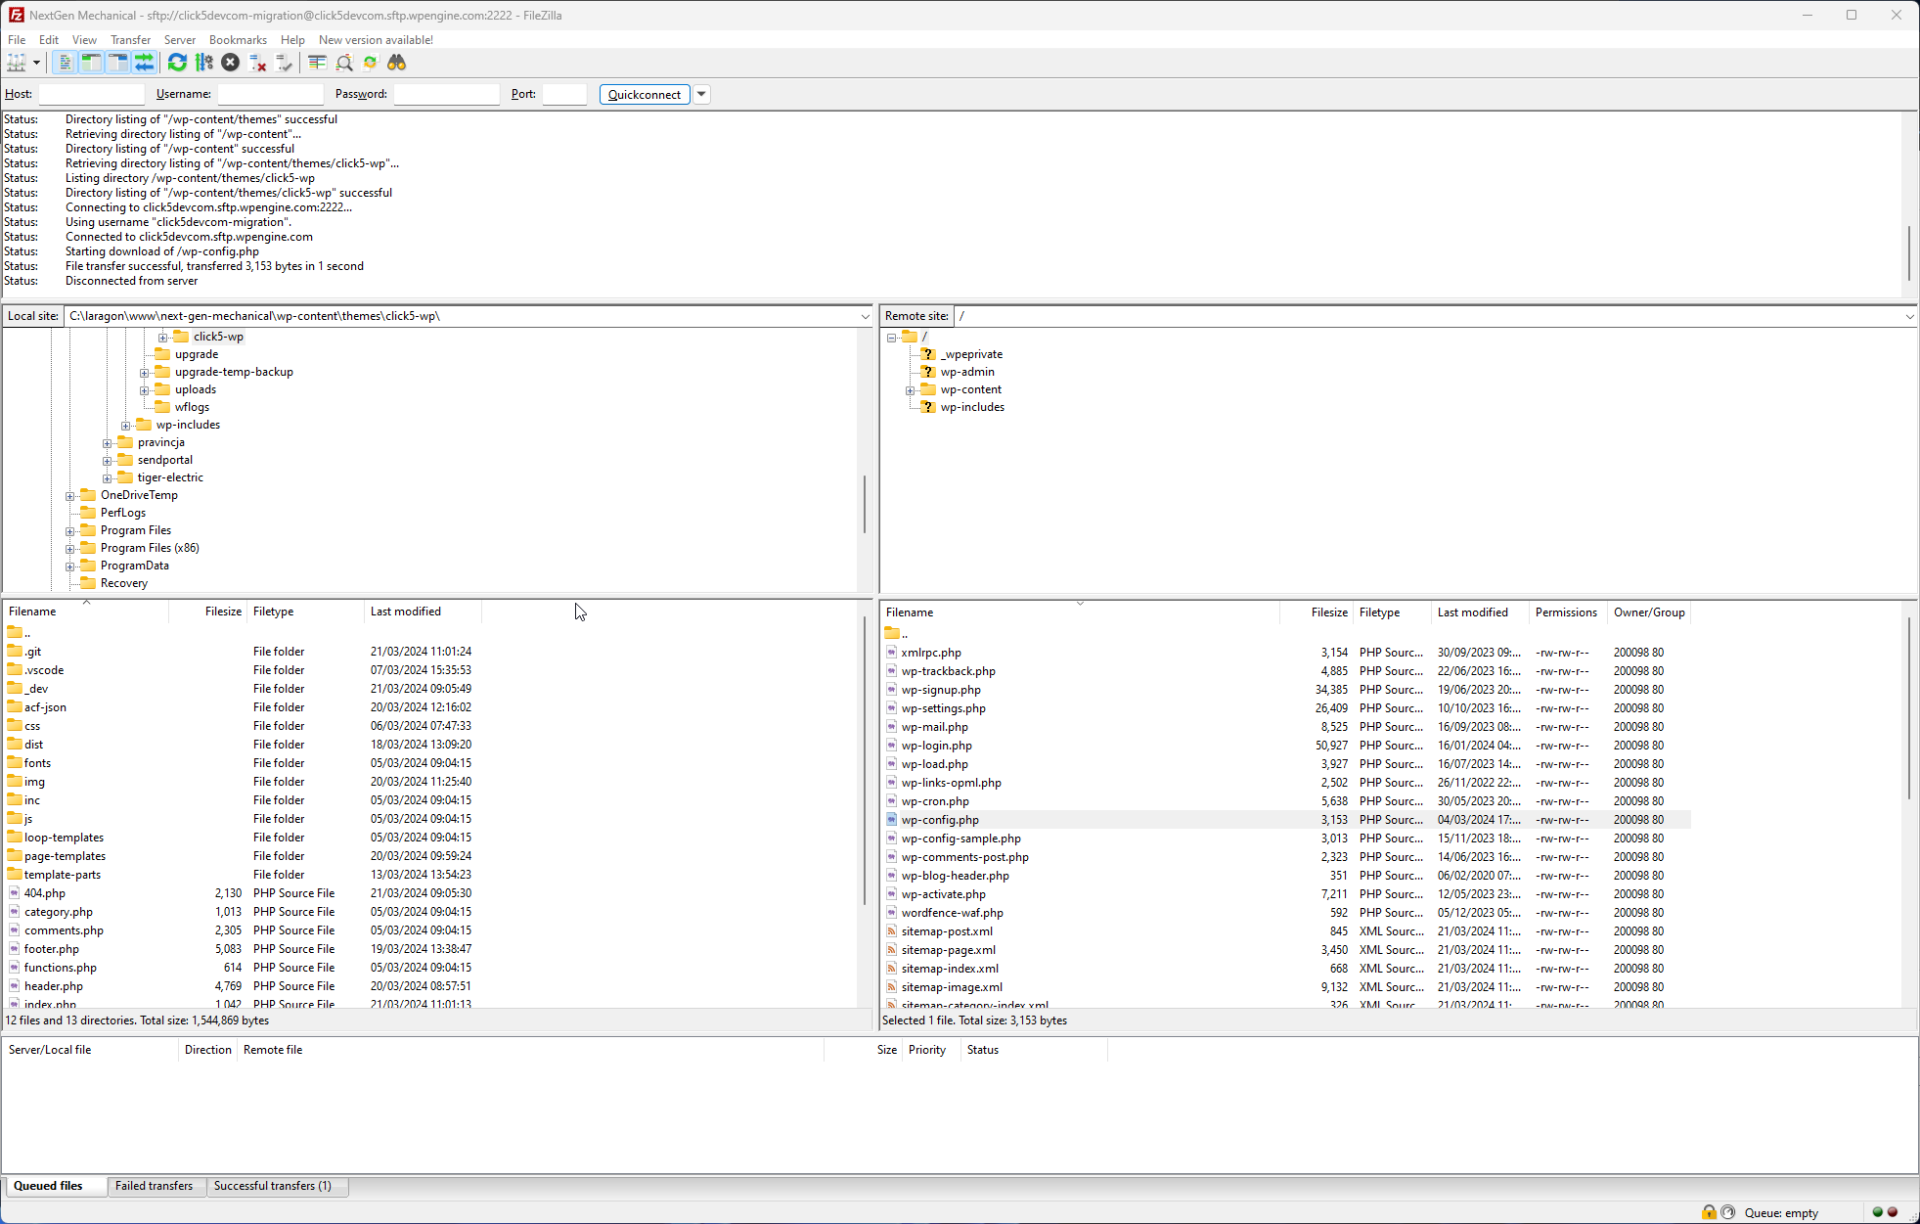Open the Transfer menu
Viewport: 1920px width, 1224px height.
click(130, 40)
